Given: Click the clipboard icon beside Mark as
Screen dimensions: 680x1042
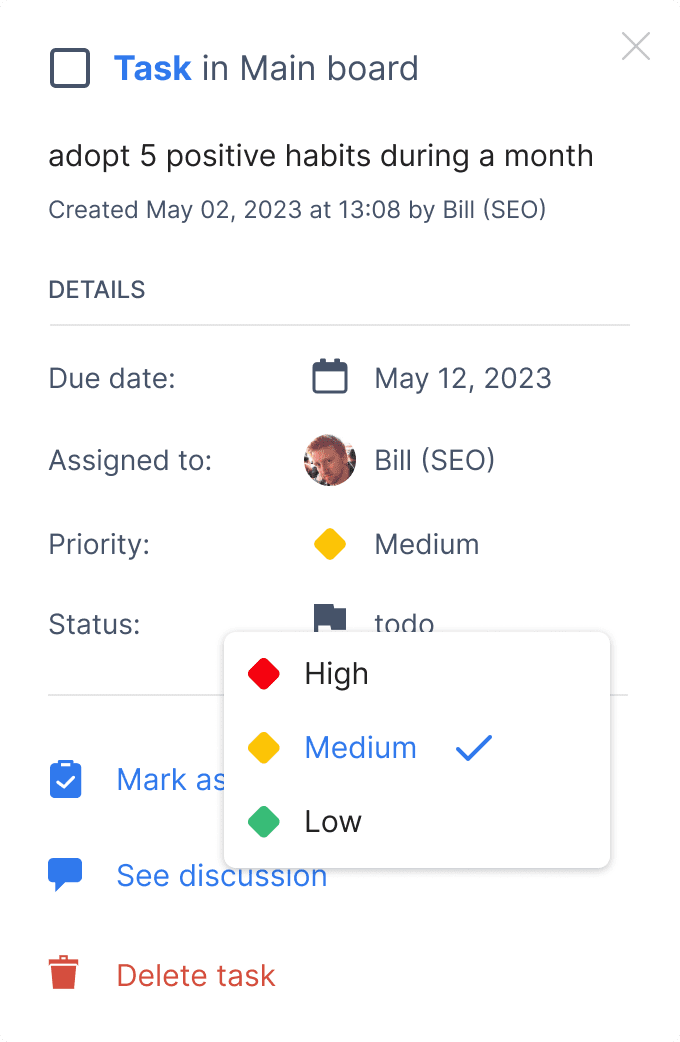Looking at the screenshot, I should coord(65,779).
